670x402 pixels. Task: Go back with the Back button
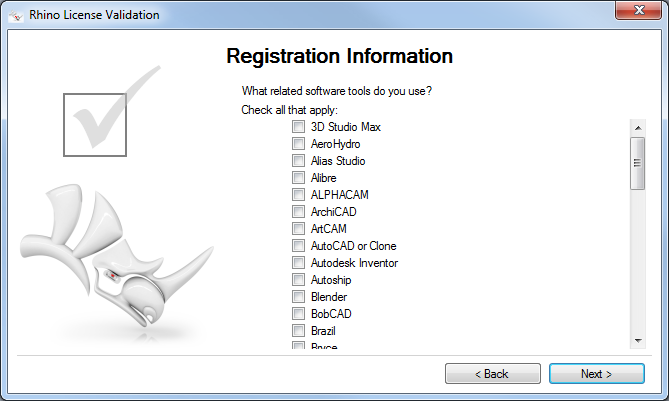(493, 374)
